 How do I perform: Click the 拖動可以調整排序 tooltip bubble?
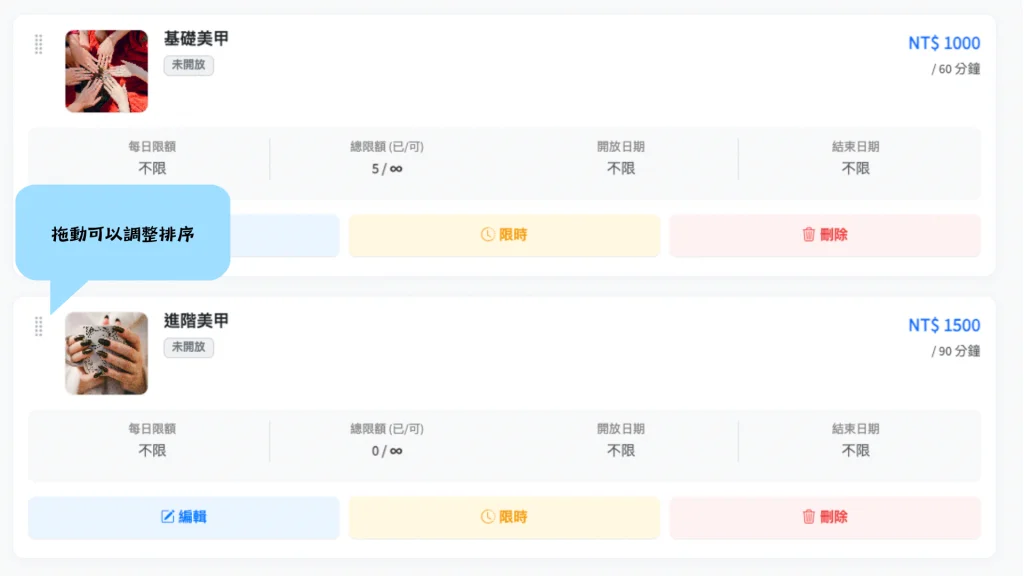[x=123, y=234]
